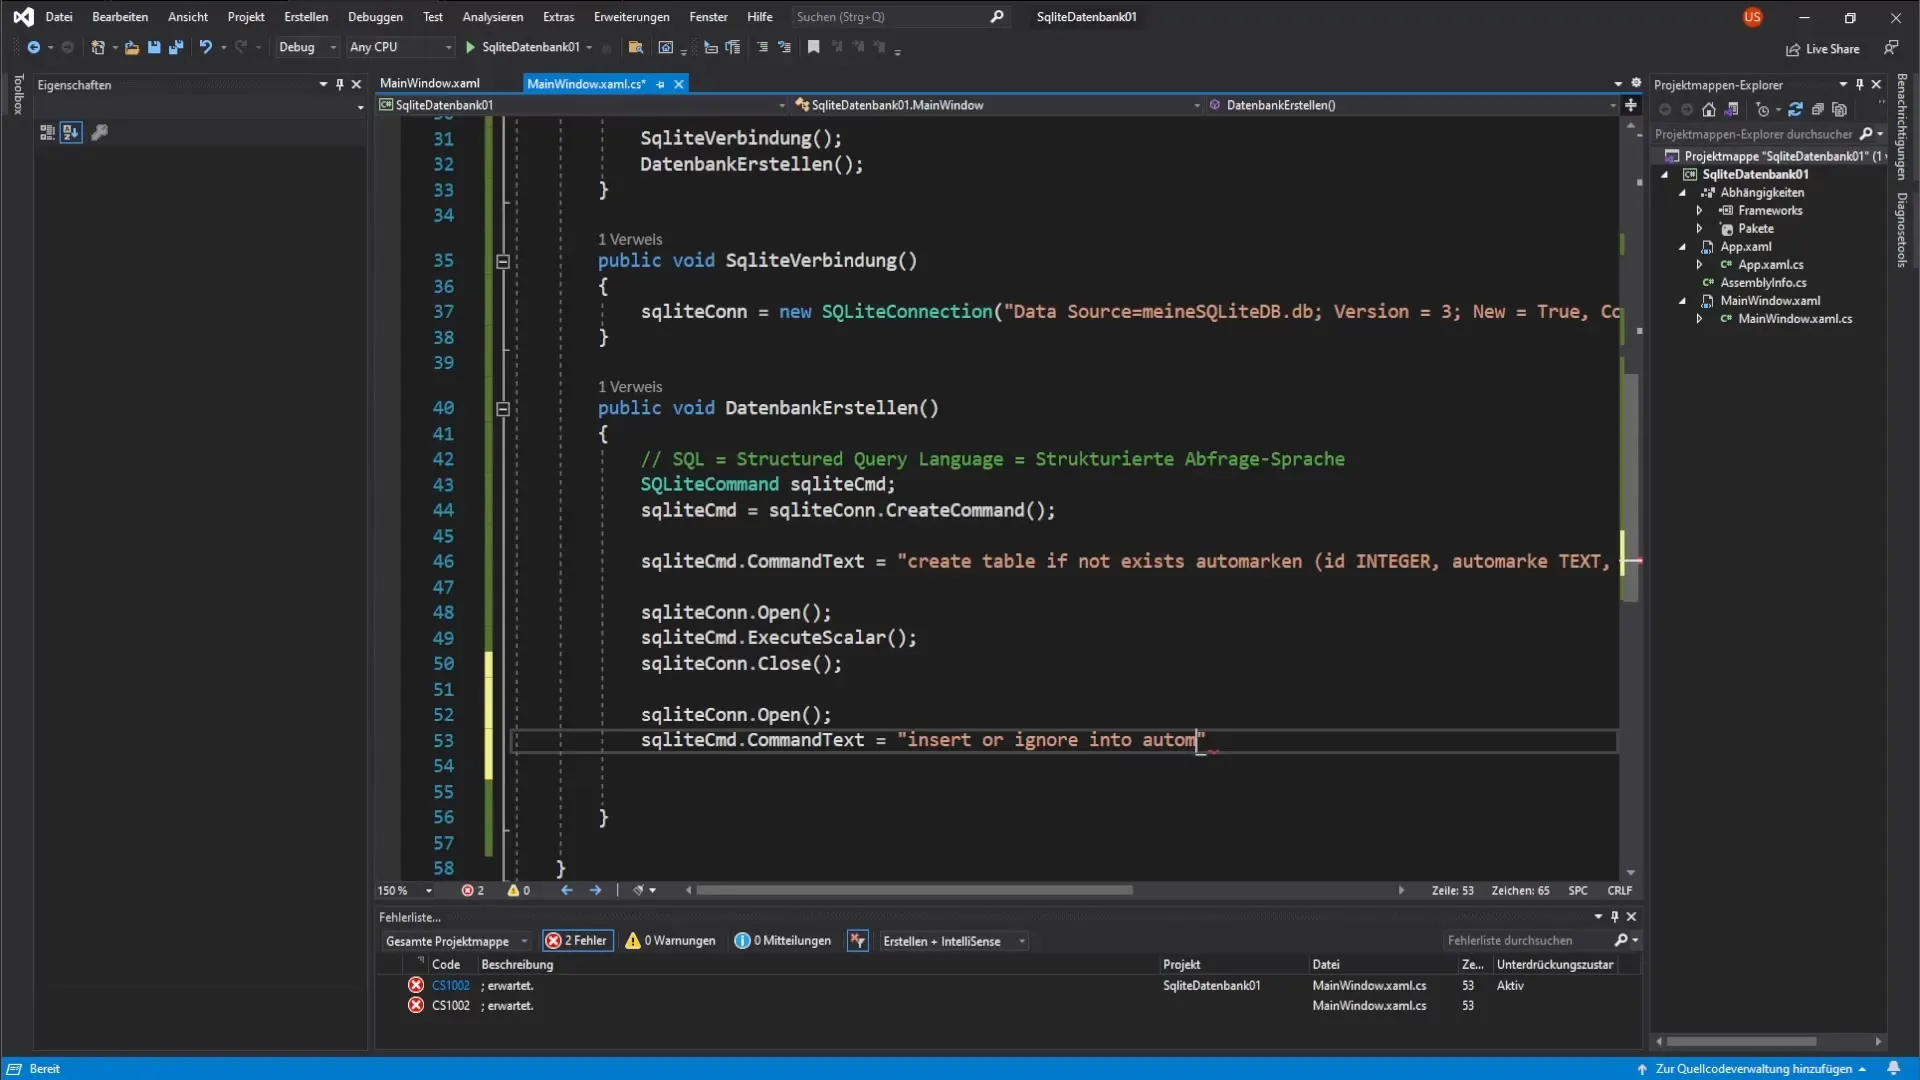The image size is (1920, 1080).
Task: Save the current file
Action: pos(154,47)
